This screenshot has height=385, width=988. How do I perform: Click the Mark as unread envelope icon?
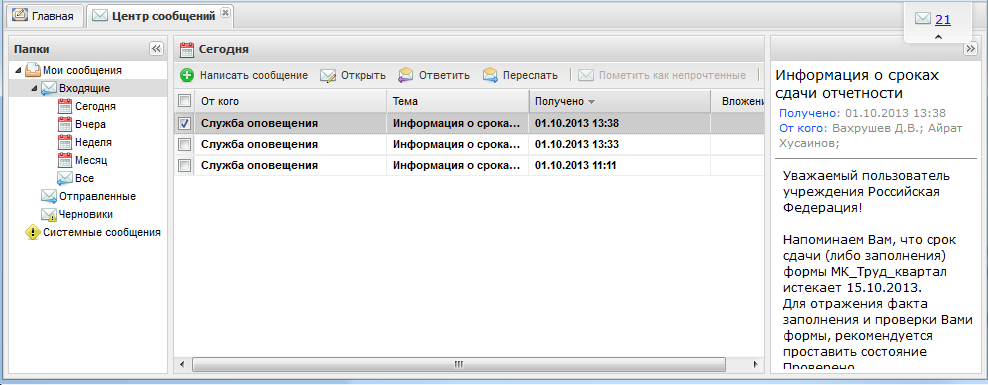tap(586, 76)
